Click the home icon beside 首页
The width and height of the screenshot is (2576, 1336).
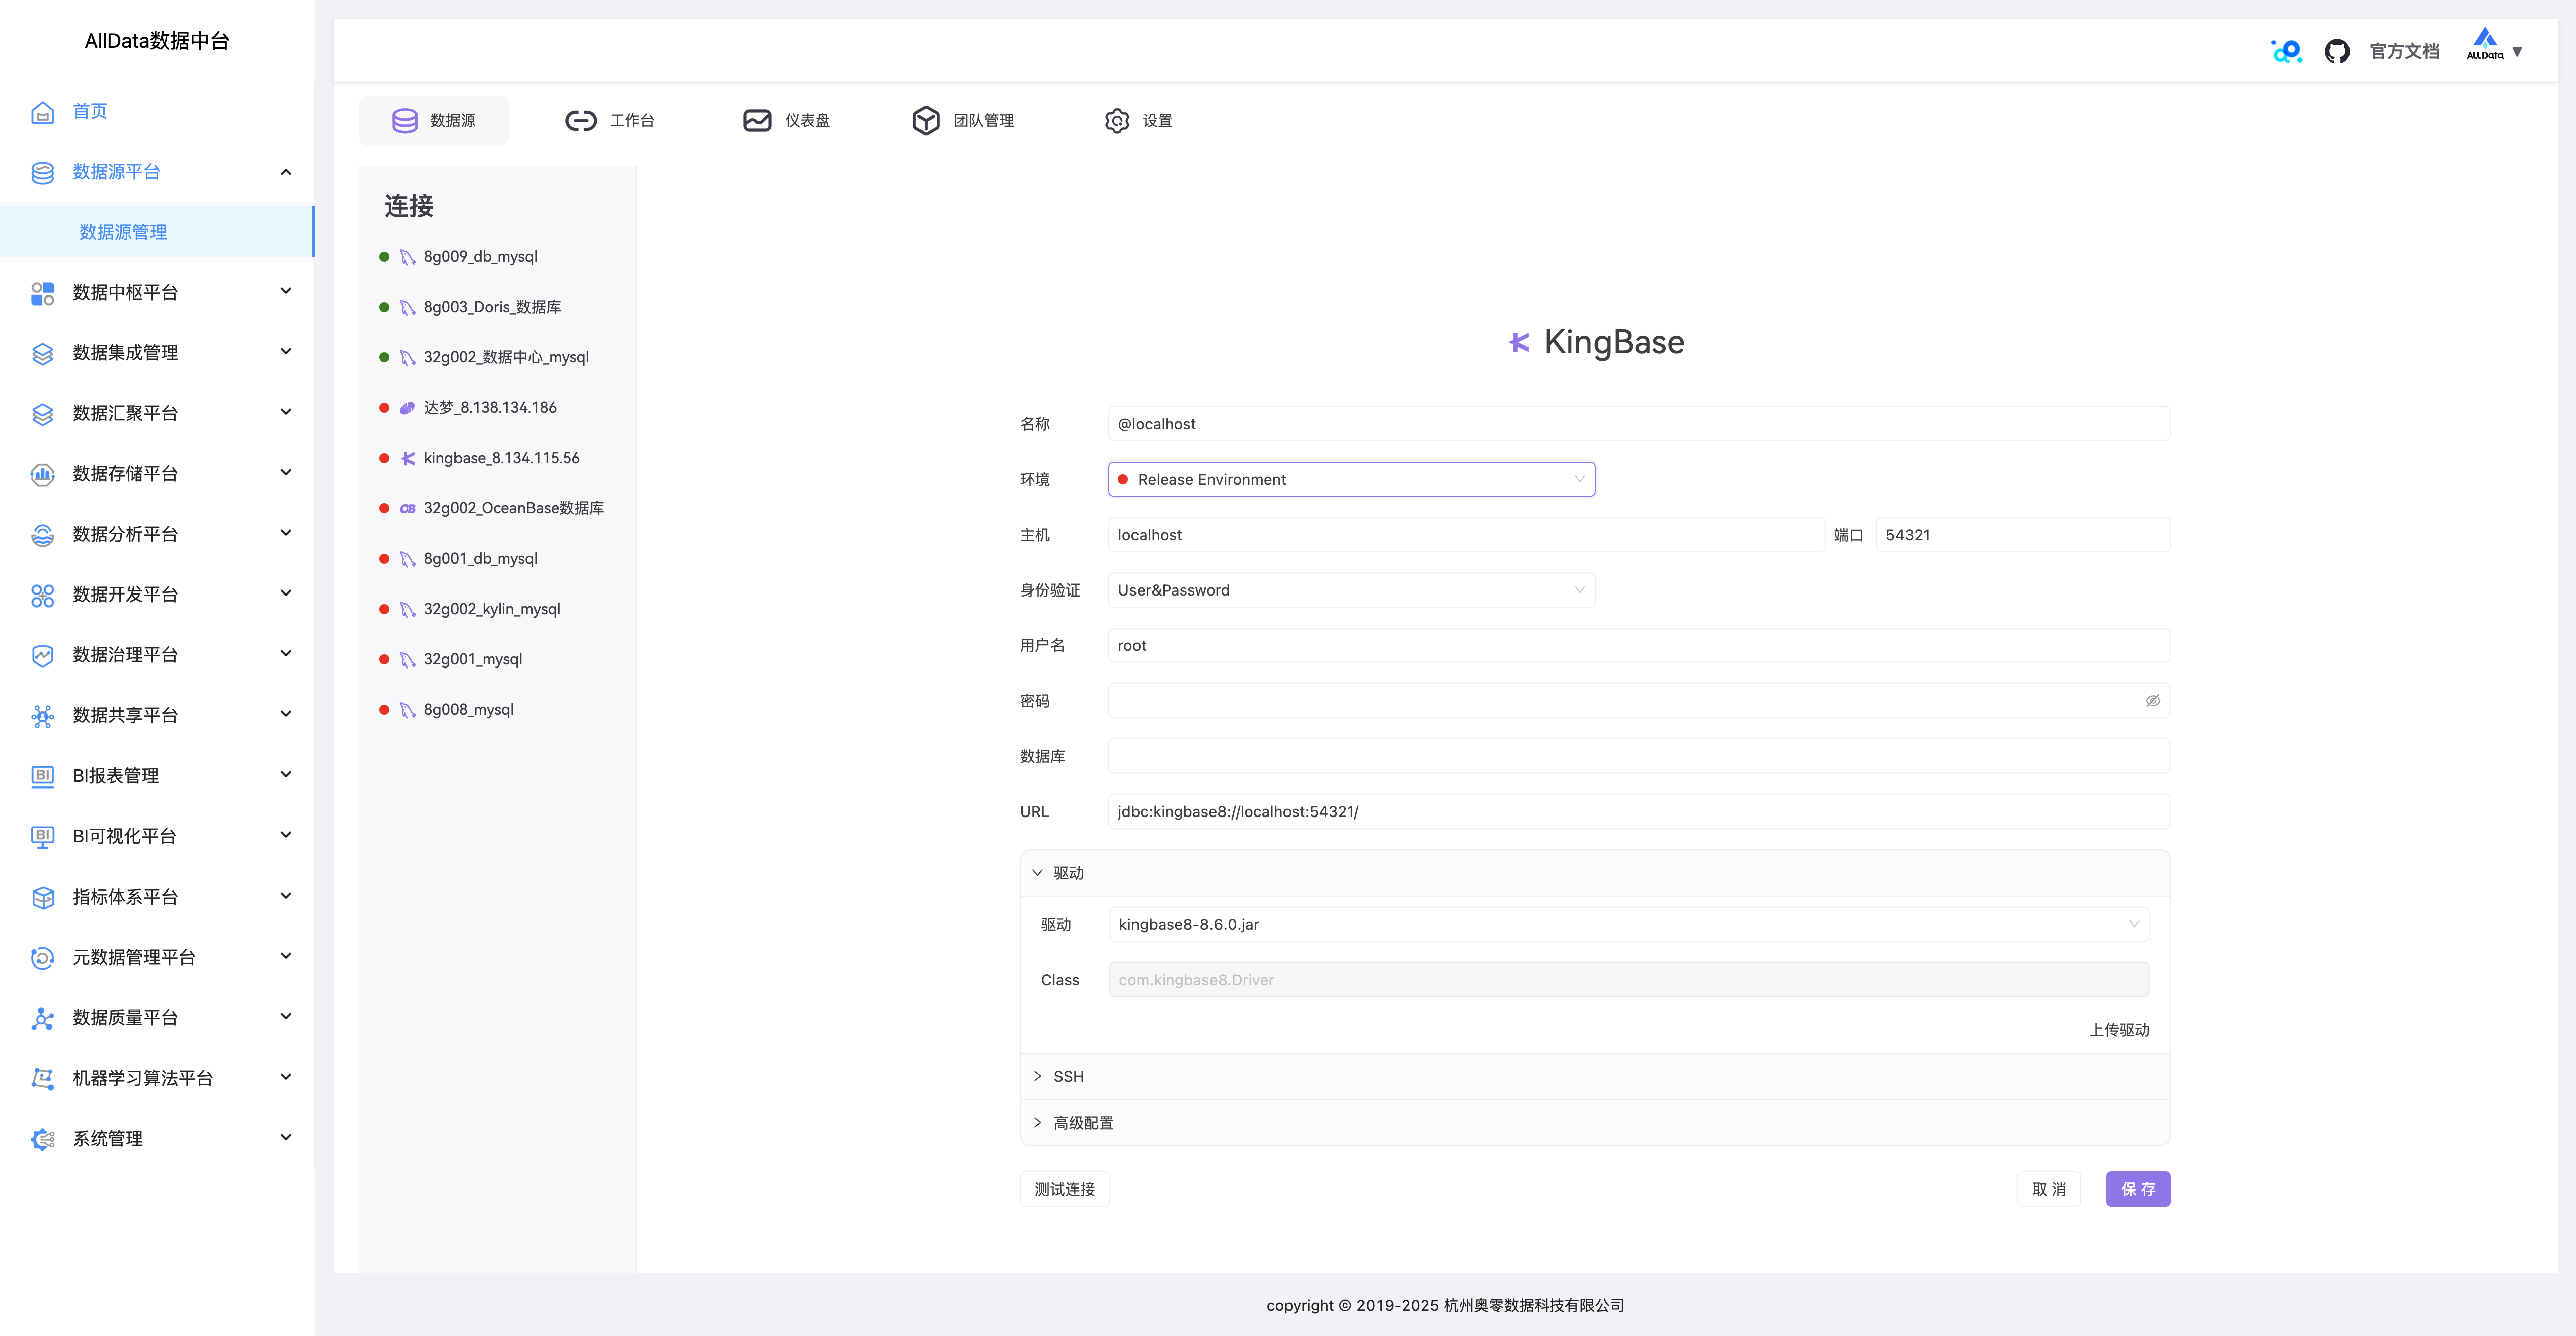tap(42, 112)
